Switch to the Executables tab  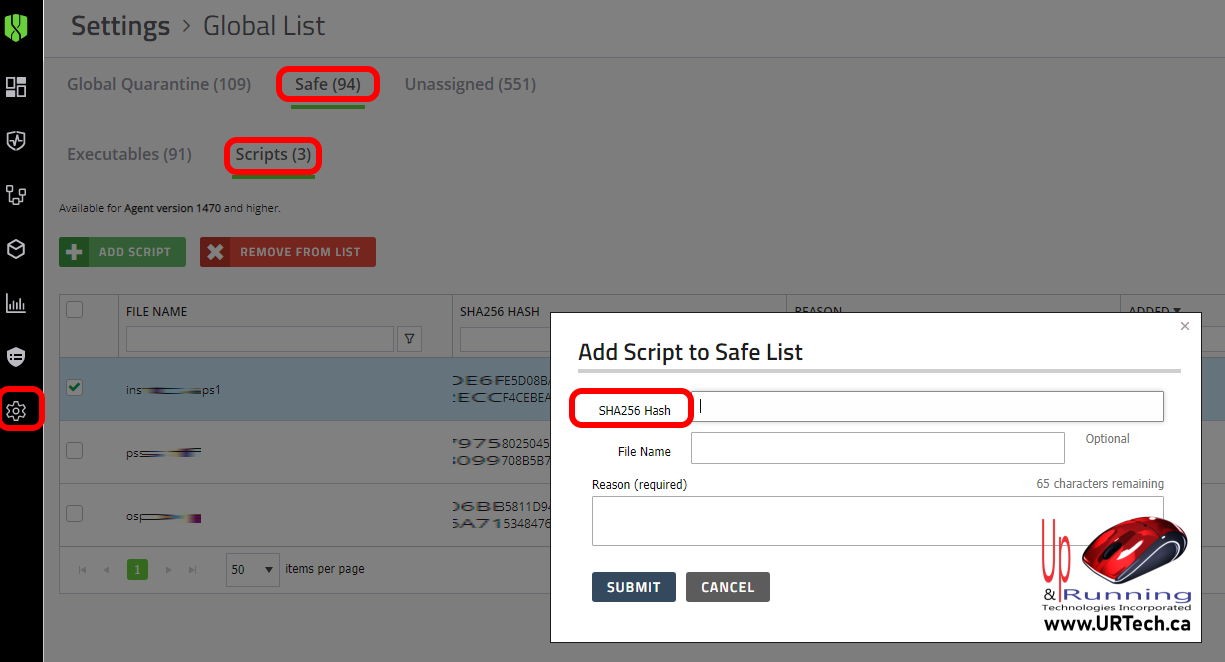pyautogui.click(x=129, y=154)
